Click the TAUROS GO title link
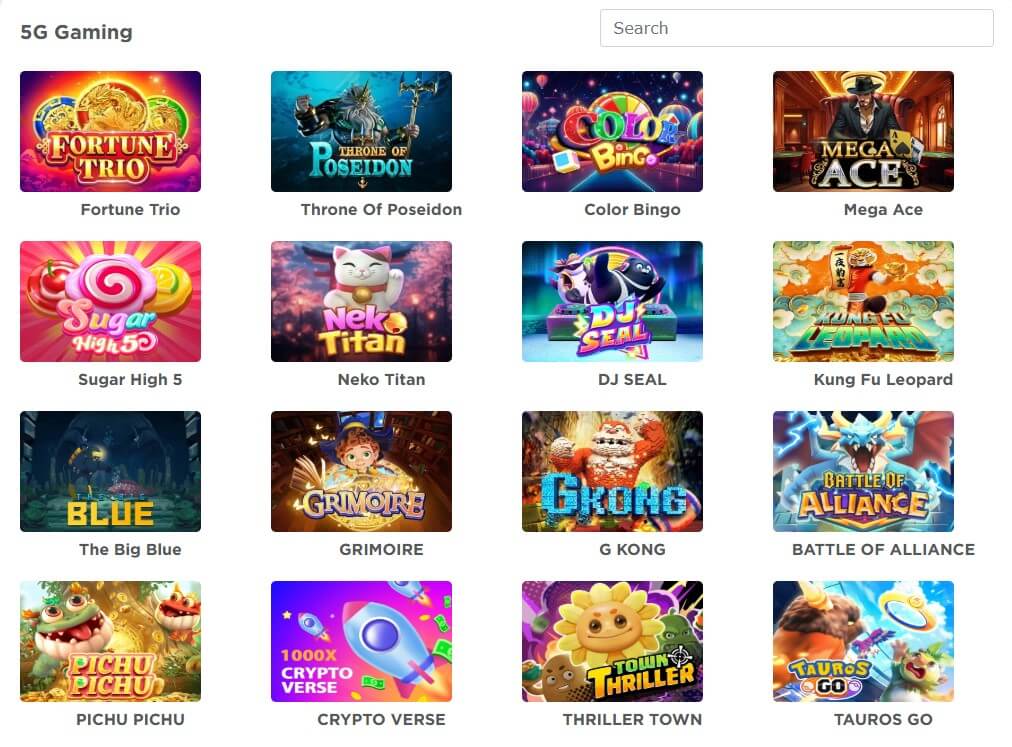Screen dimensions: 1012x747 tap(883, 719)
